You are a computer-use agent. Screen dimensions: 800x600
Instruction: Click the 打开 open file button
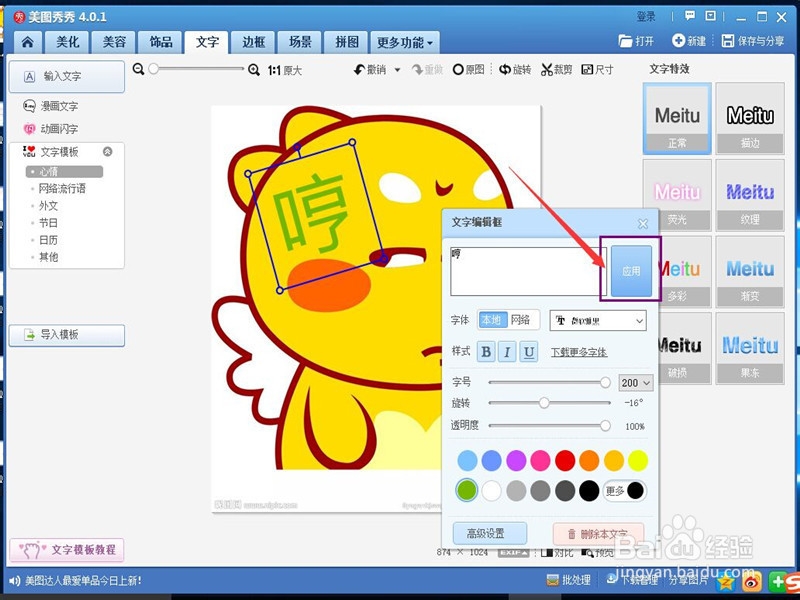(x=636, y=41)
